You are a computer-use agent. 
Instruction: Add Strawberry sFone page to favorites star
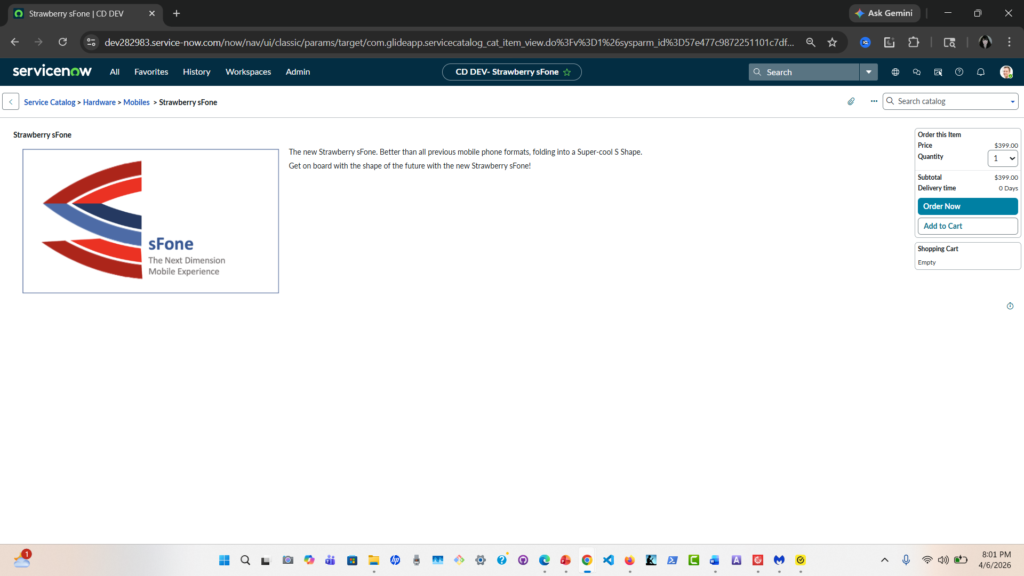567,72
